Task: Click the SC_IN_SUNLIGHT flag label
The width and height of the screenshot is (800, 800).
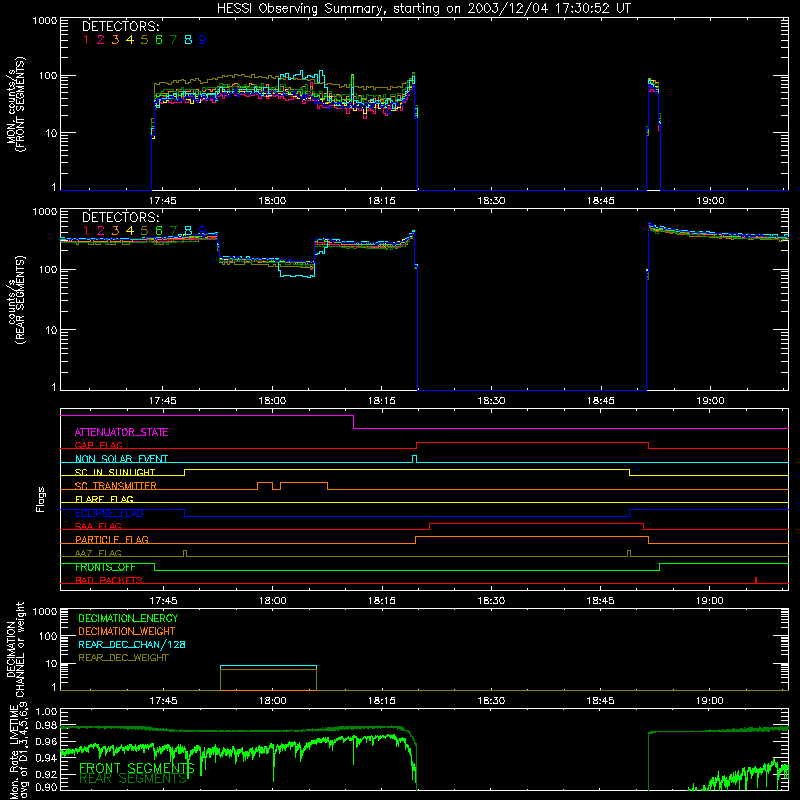Action: [x=115, y=472]
